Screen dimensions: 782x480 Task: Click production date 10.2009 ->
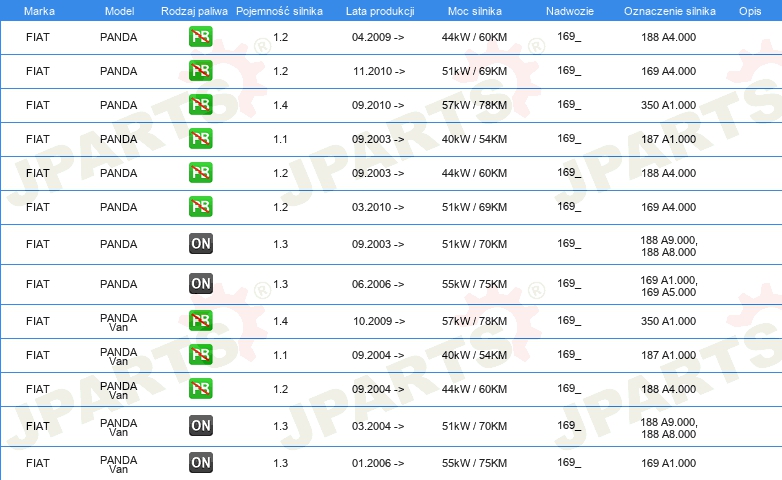[x=379, y=321]
